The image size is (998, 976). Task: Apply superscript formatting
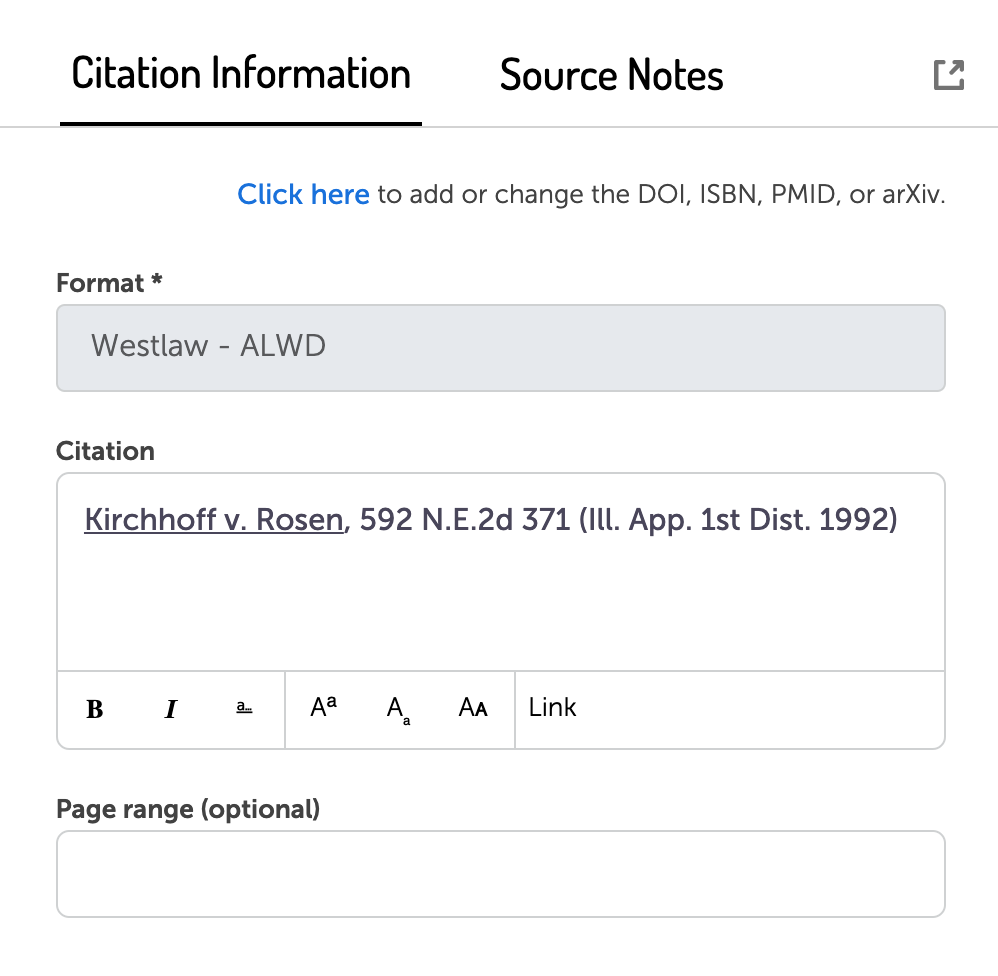click(323, 708)
